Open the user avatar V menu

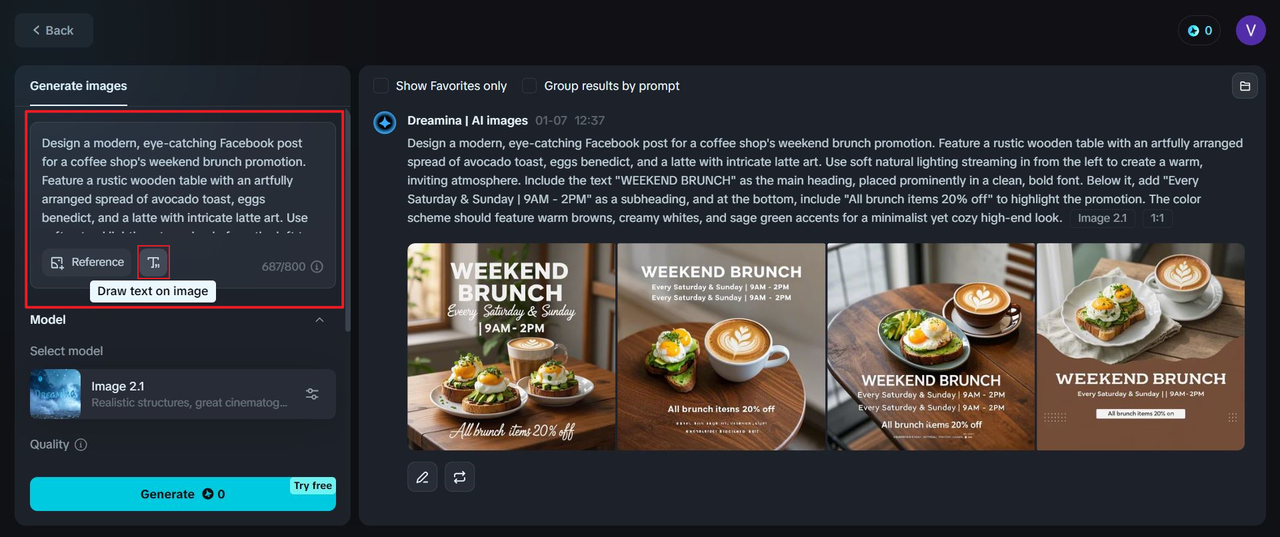[1251, 30]
